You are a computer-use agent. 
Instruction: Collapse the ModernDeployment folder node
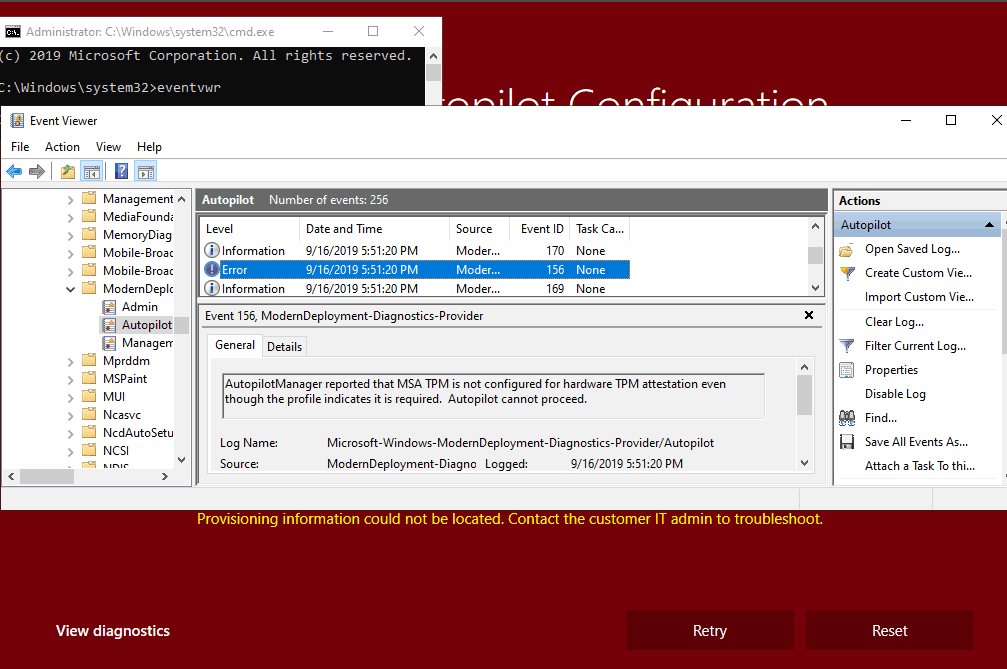(71, 290)
